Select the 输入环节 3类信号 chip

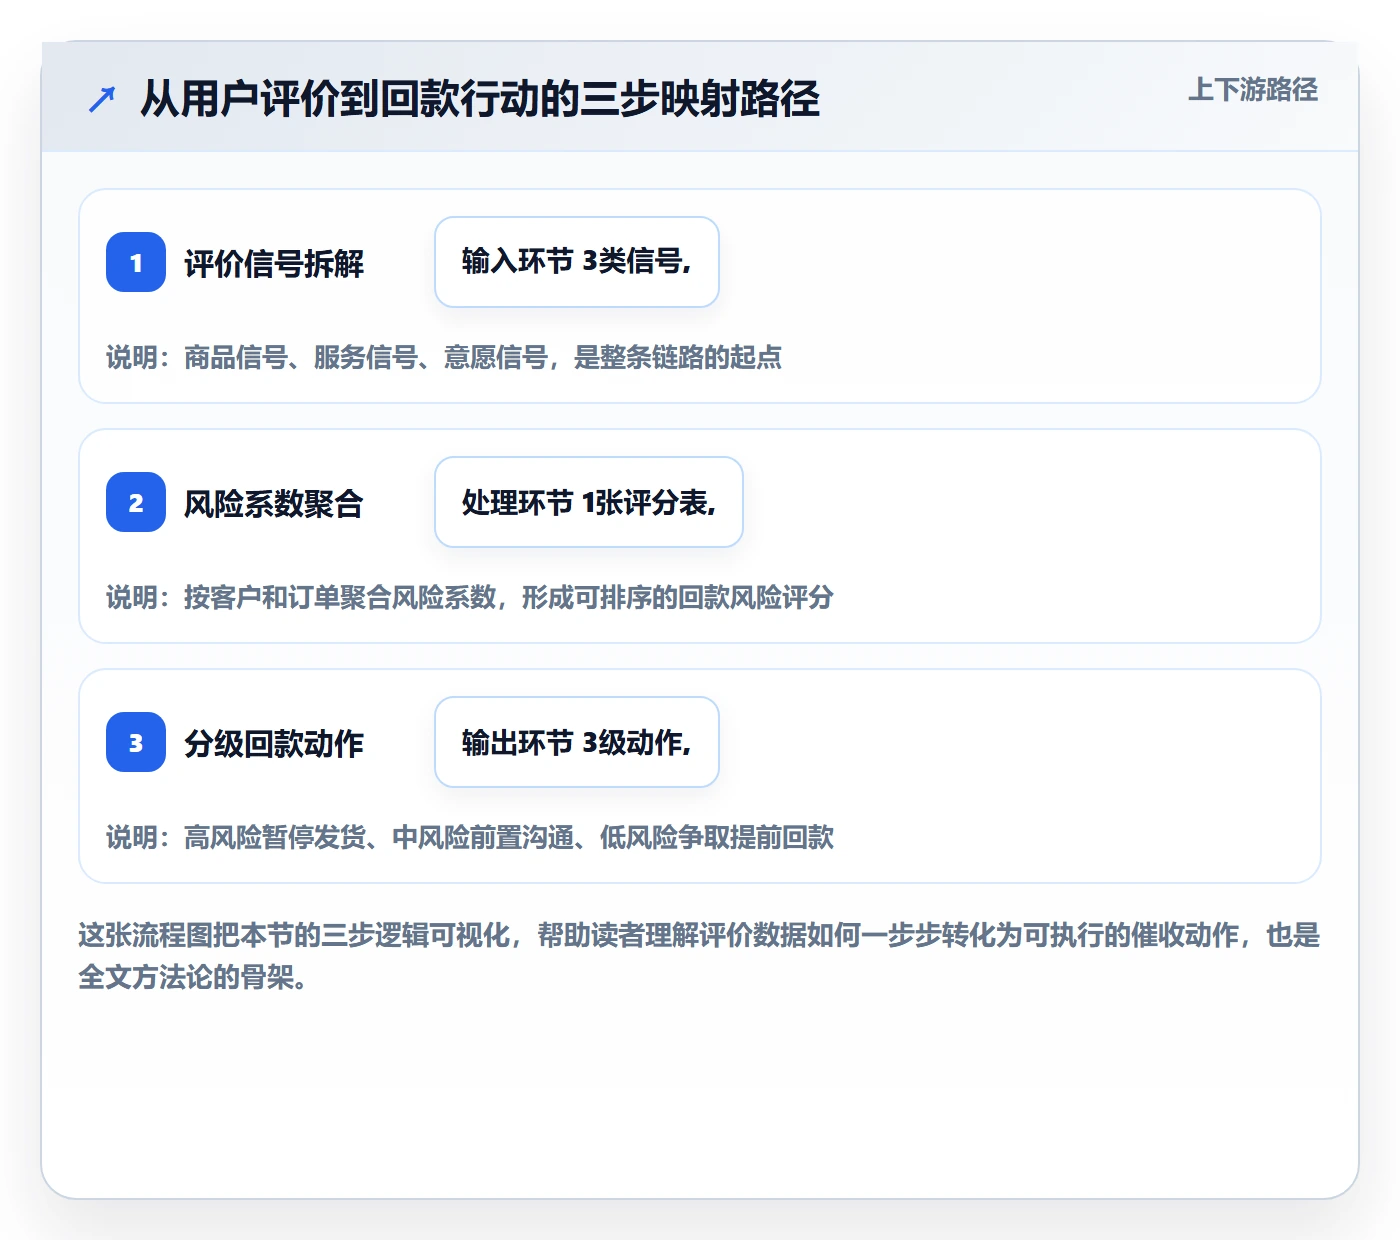[x=577, y=262]
